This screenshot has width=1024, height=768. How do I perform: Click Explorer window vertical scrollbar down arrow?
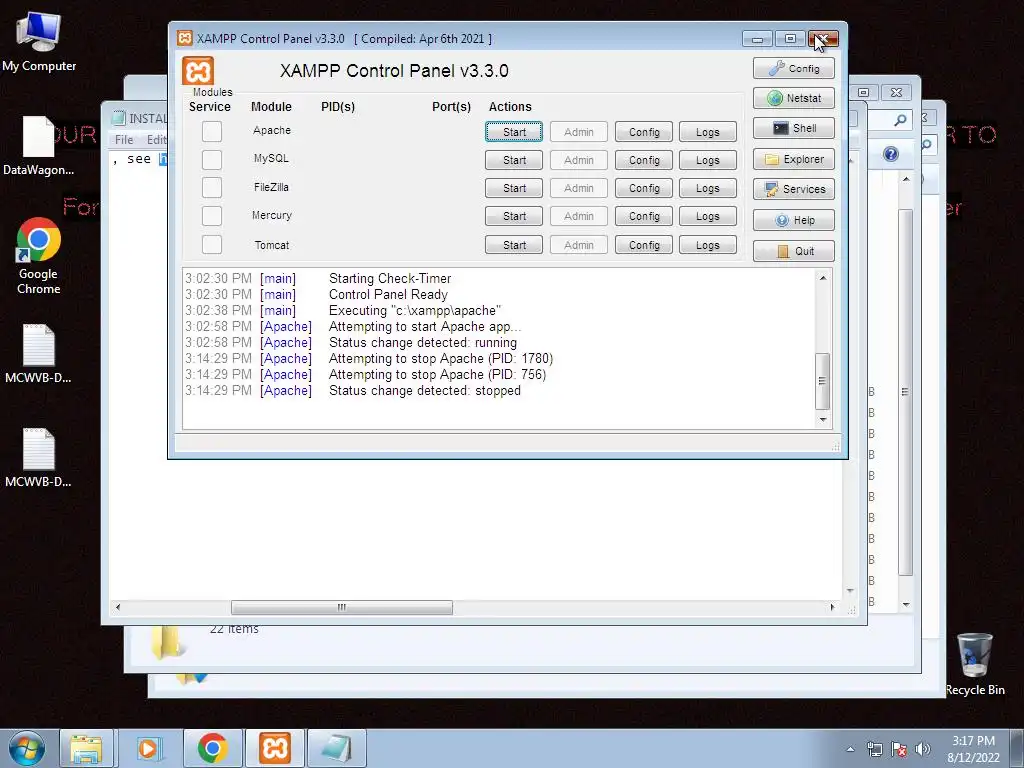coord(906,605)
